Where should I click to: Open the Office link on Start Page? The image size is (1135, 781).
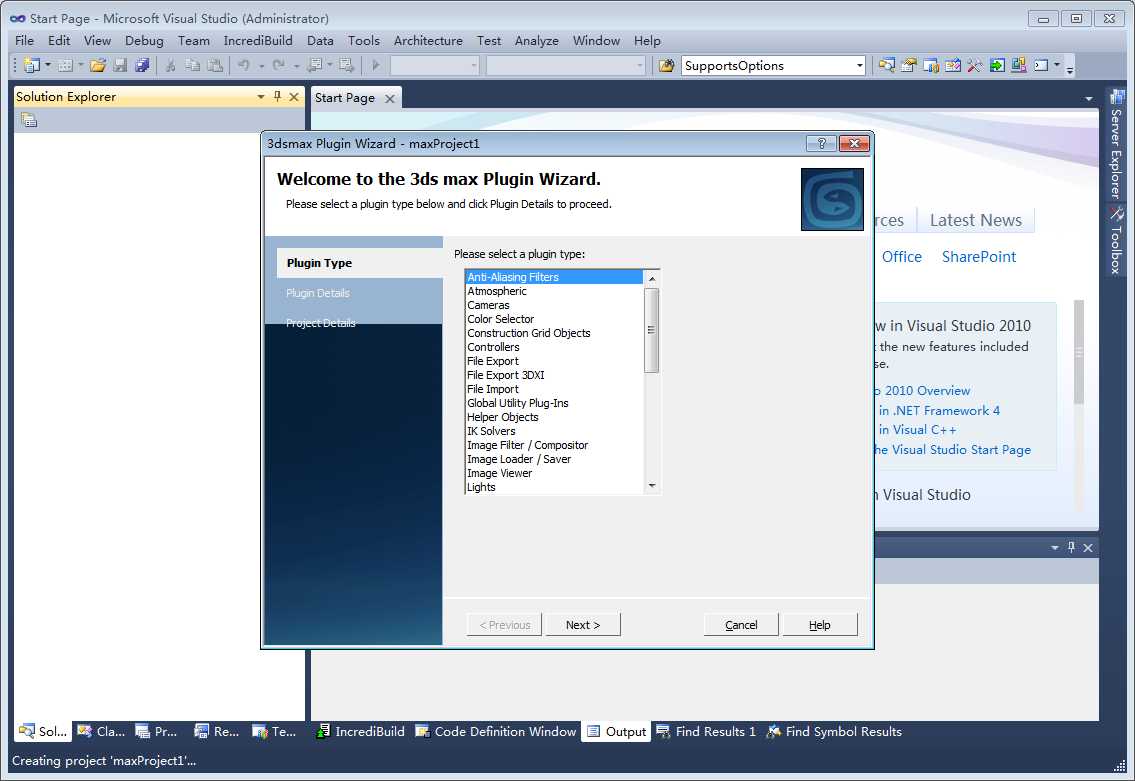(x=901, y=256)
